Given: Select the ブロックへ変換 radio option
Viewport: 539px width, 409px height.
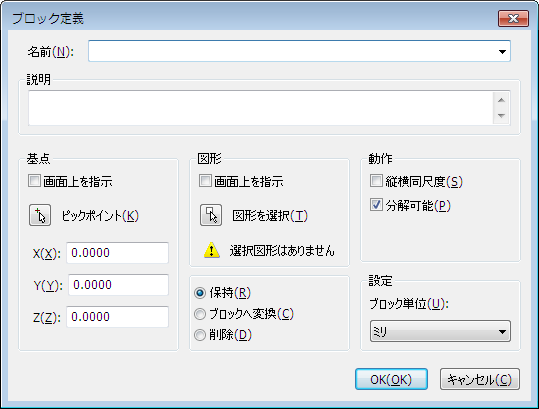Looking at the screenshot, I should [200, 314].
